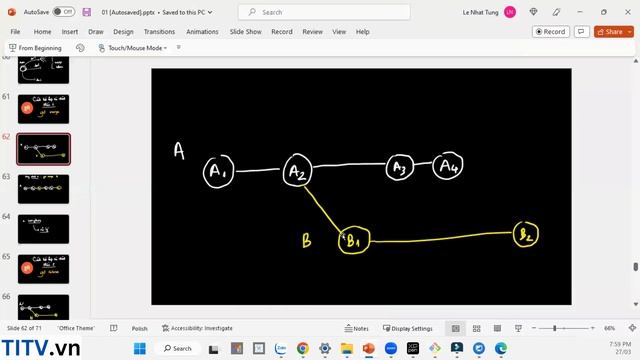This screenshot has width=640, height=360.
Task: Open the file name saved-location dropdown
Action: [x=210, y=13]
